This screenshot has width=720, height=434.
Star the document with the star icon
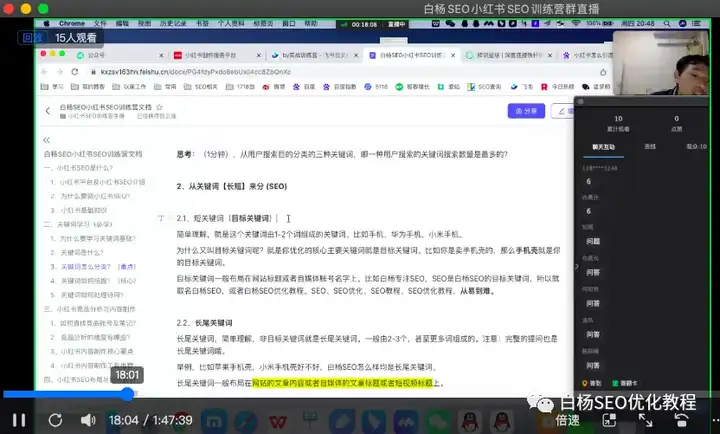point(159,107)
